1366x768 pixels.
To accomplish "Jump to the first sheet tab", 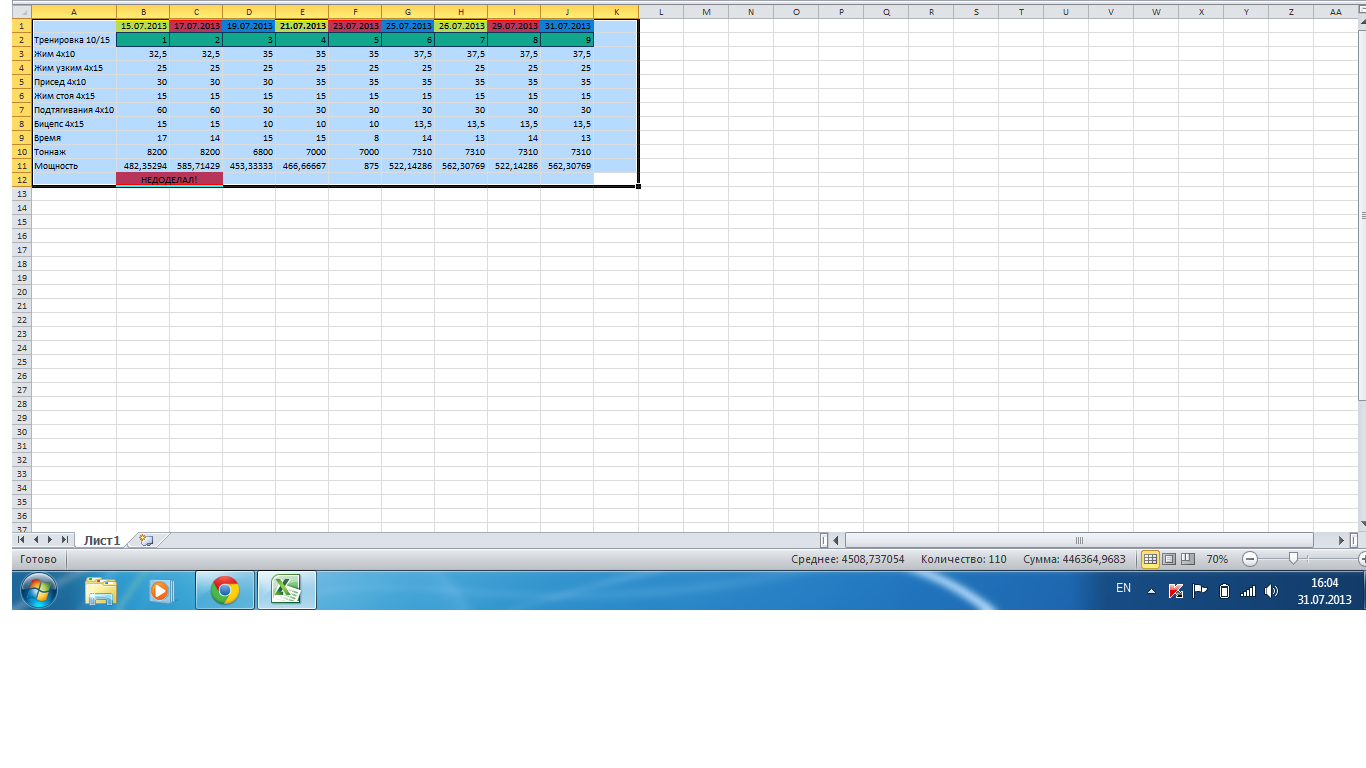I will 21,540.
